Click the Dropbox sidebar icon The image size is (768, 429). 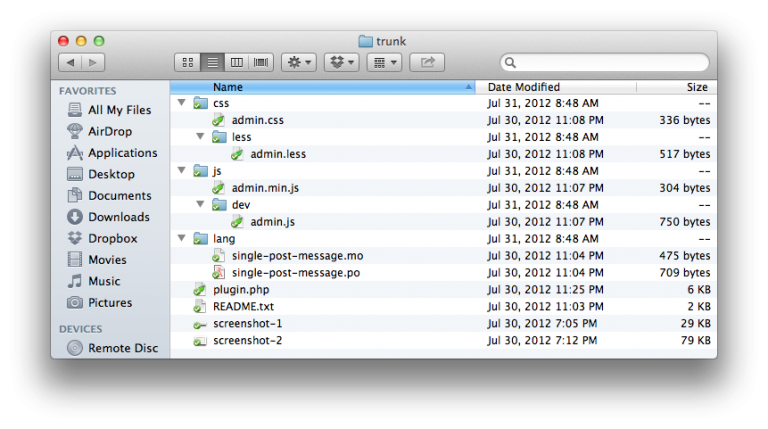click(x=74, y=238)
